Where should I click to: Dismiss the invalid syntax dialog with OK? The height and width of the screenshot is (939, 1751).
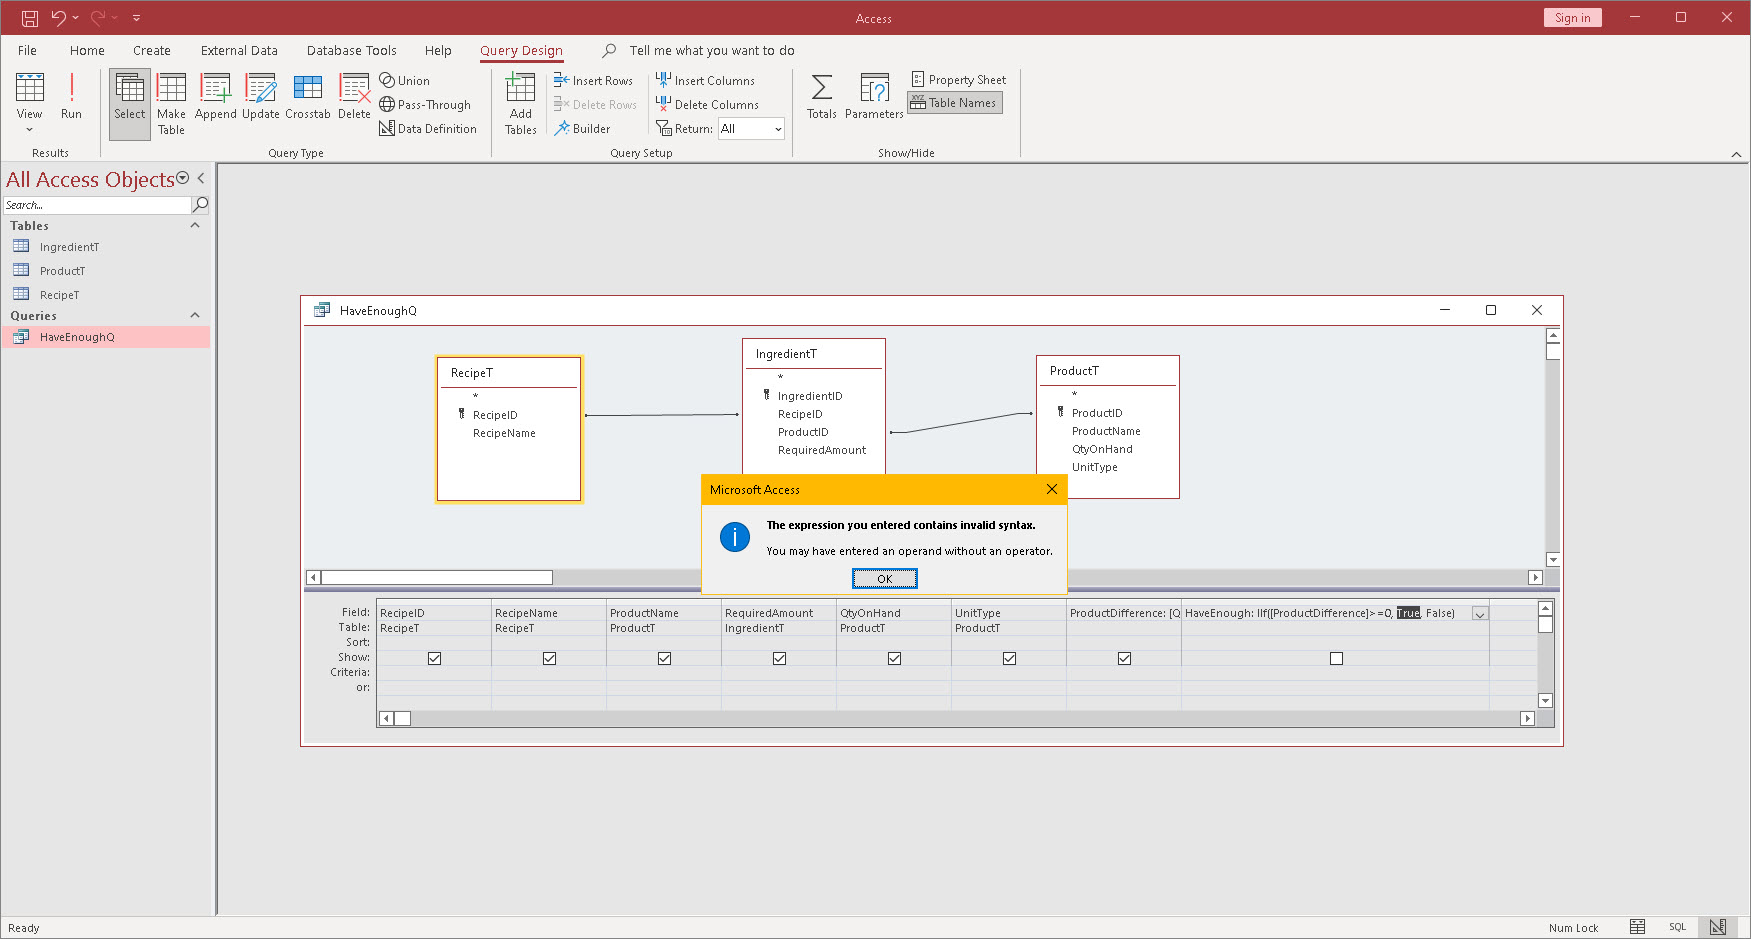pos(884,578)
